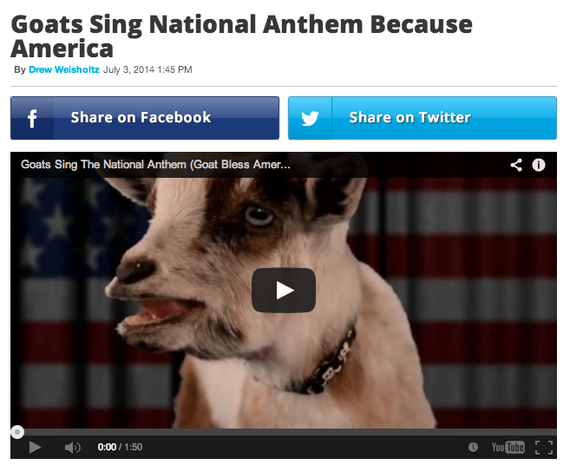
Task: Click the 'Share on Twitter' button text
Action: [x=410, y=117]
